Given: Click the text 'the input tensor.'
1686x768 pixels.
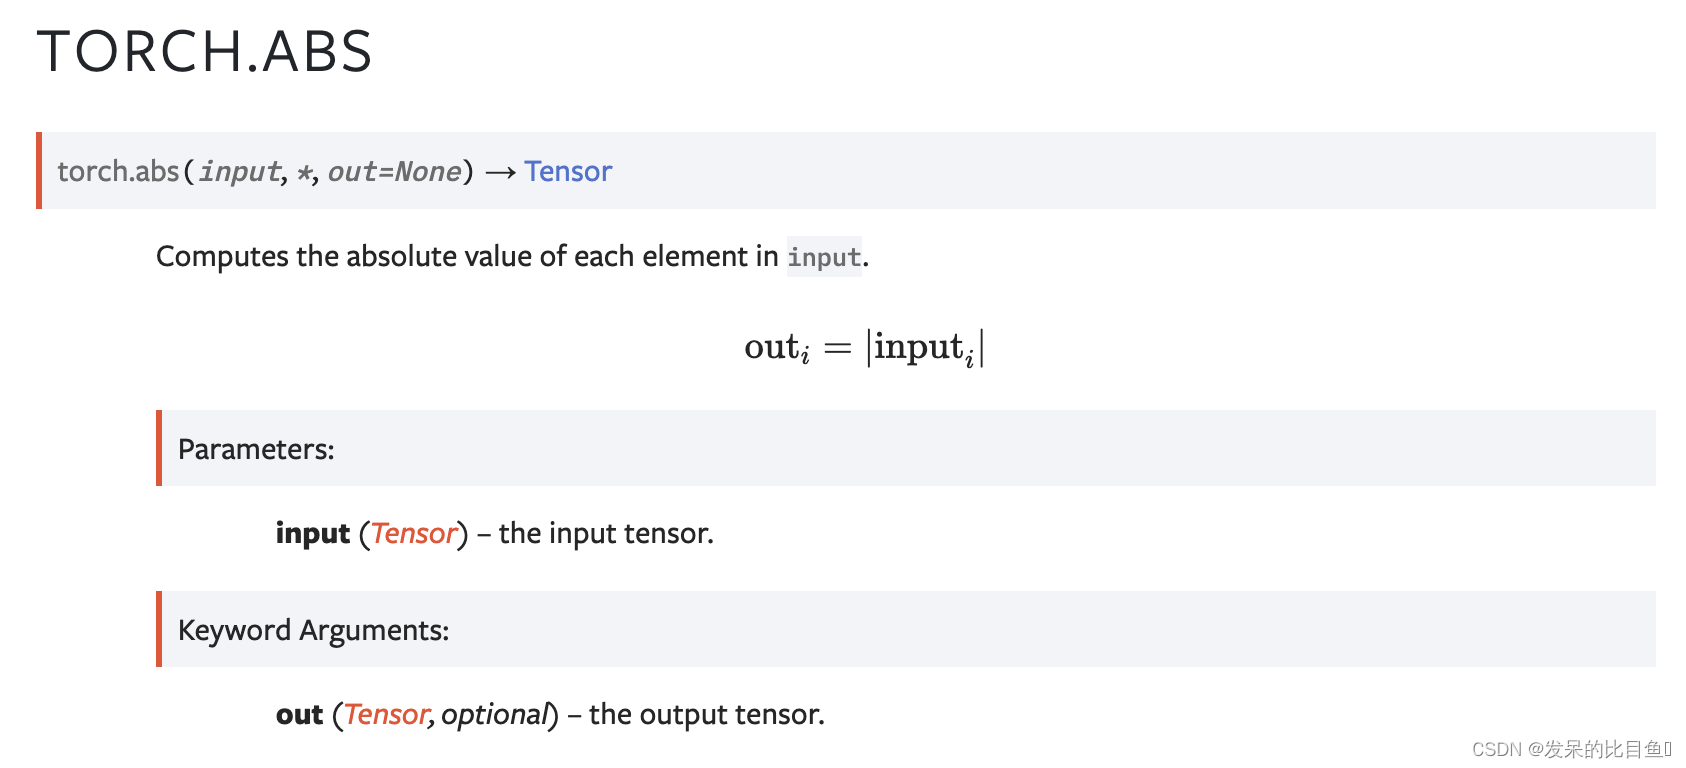Looking at the screenshot, I should (606, 533).
